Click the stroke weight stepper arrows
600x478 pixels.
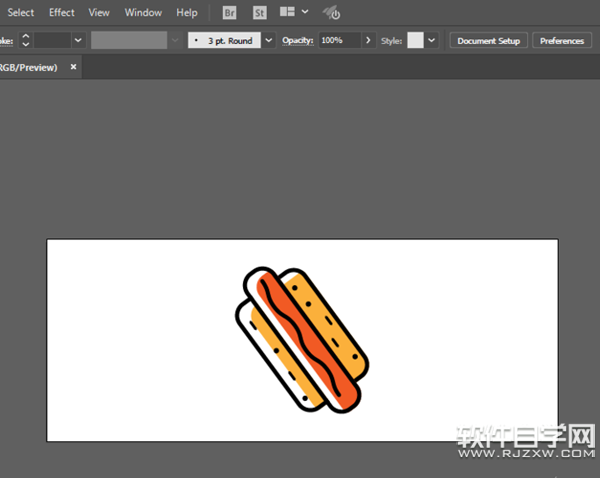pyautogui.click(x=26, y=41)
